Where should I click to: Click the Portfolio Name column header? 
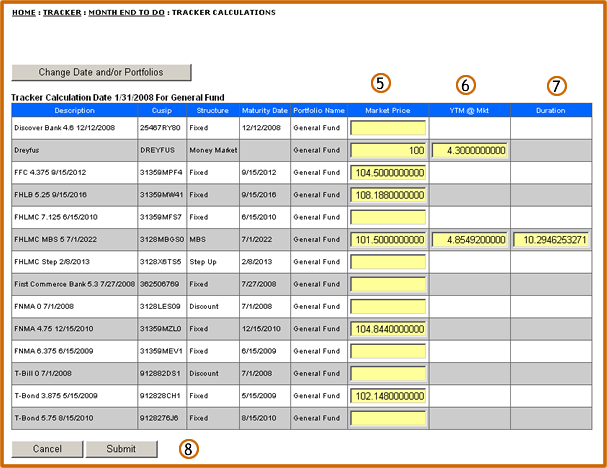coord(319,110)
